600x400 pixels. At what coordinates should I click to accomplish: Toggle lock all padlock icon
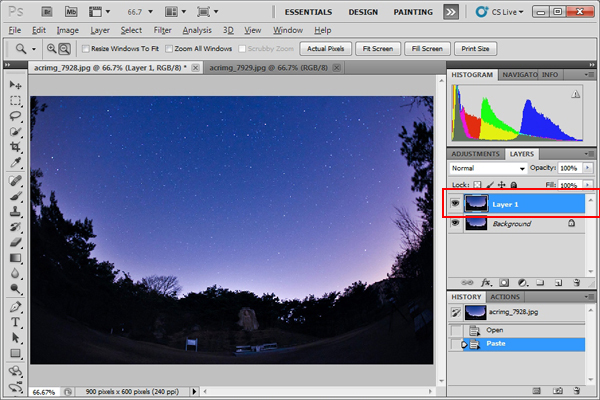pyautogui.click(x=514, y=185)
